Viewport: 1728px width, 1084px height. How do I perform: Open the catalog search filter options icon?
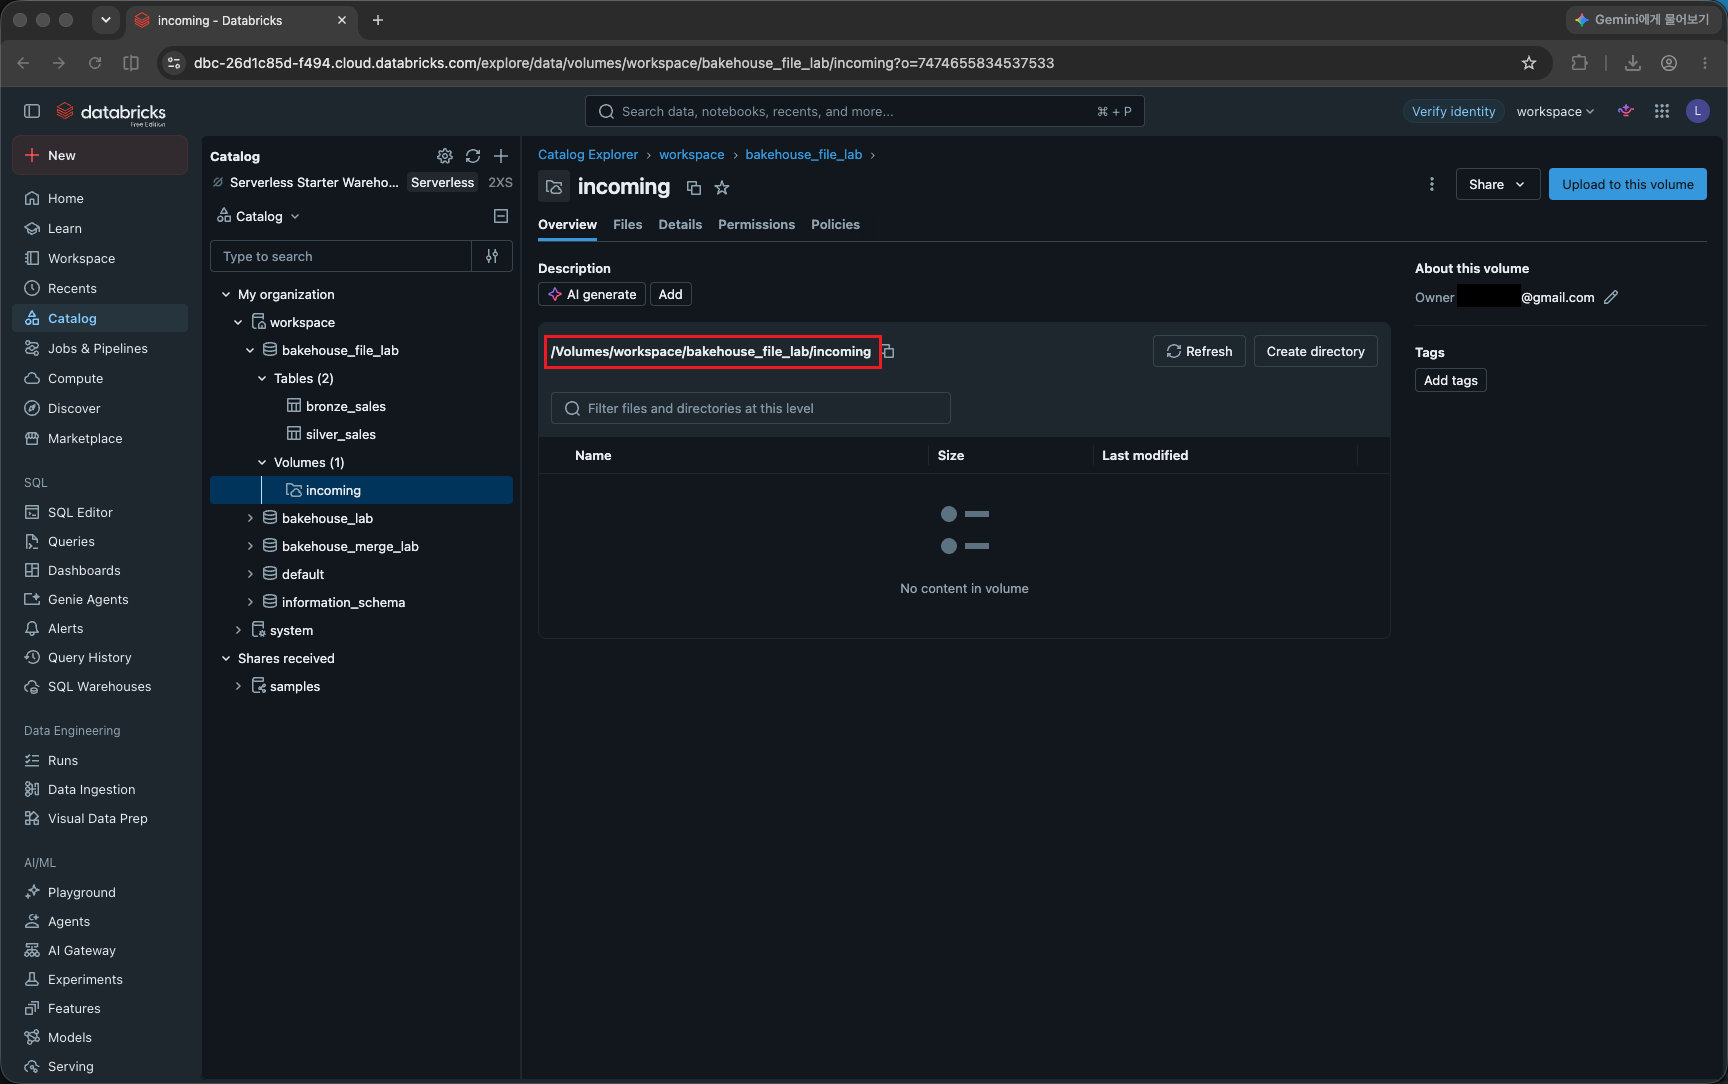(492, 256)
